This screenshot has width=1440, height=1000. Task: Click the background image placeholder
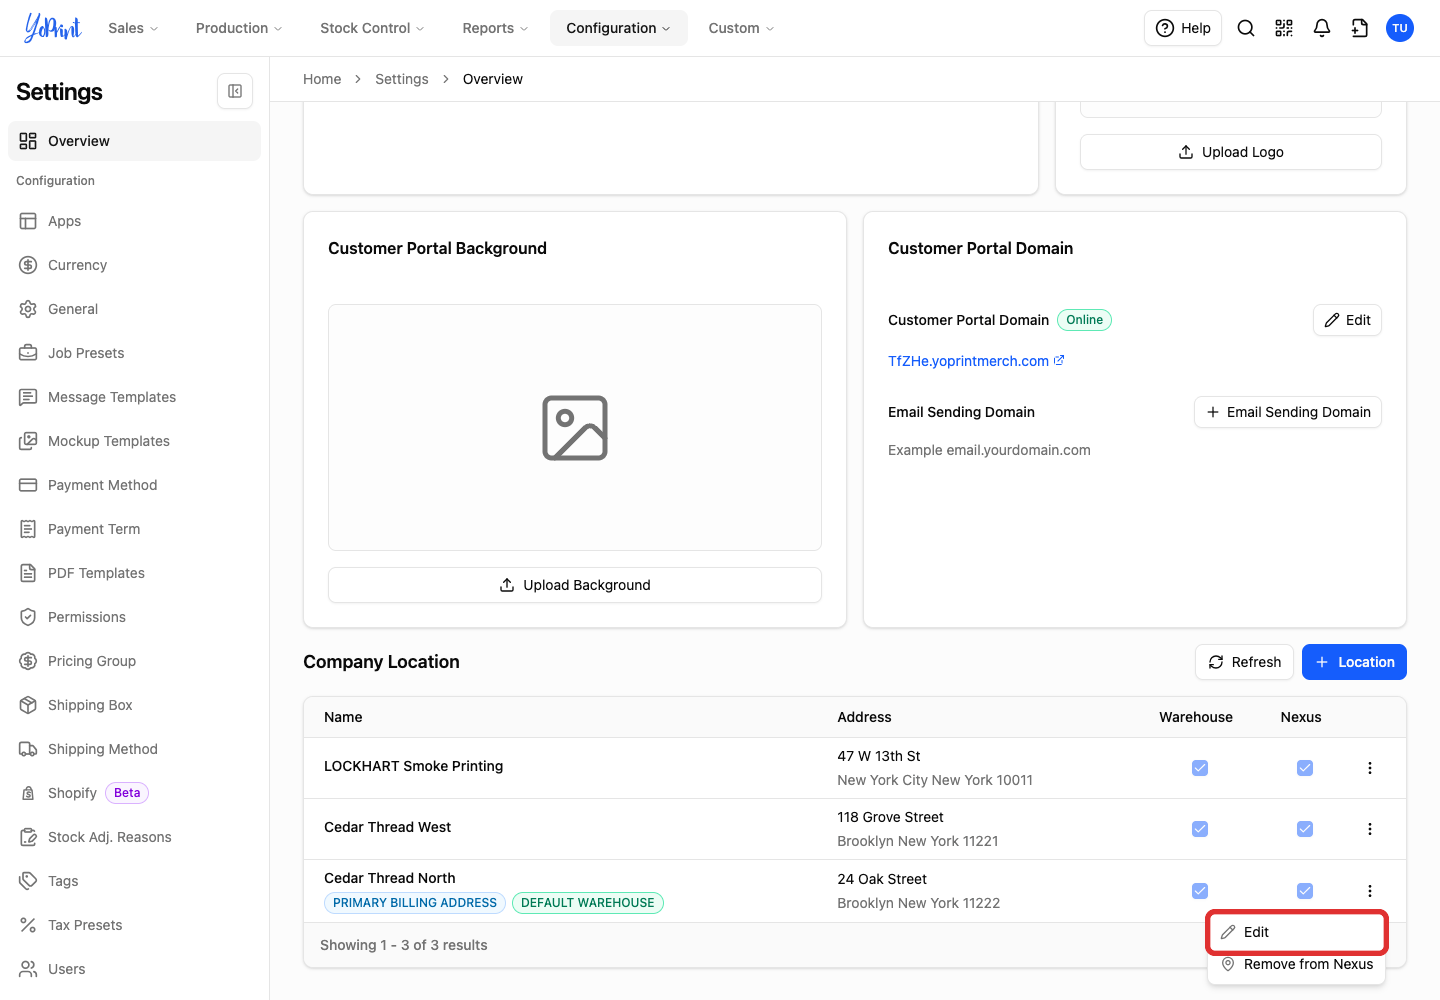pyautogui.click(x=575, y=428)
